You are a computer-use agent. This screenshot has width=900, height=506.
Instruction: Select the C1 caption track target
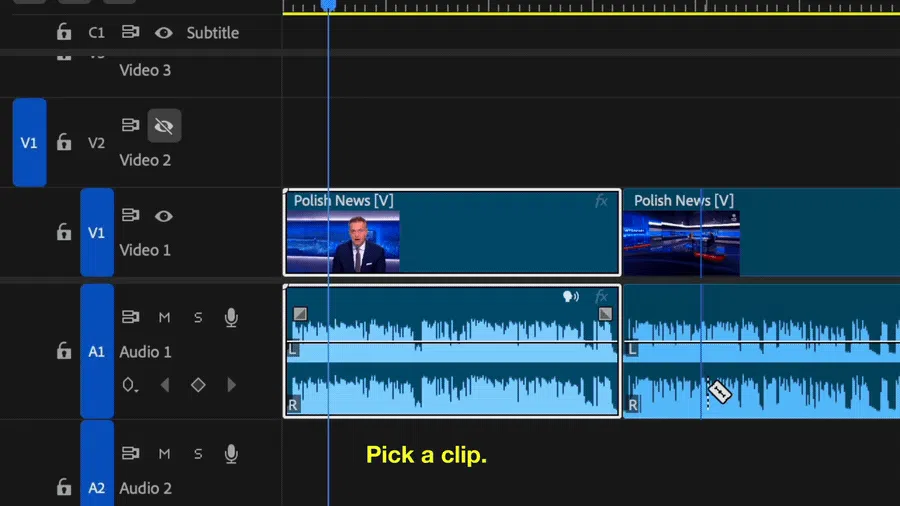96,33
